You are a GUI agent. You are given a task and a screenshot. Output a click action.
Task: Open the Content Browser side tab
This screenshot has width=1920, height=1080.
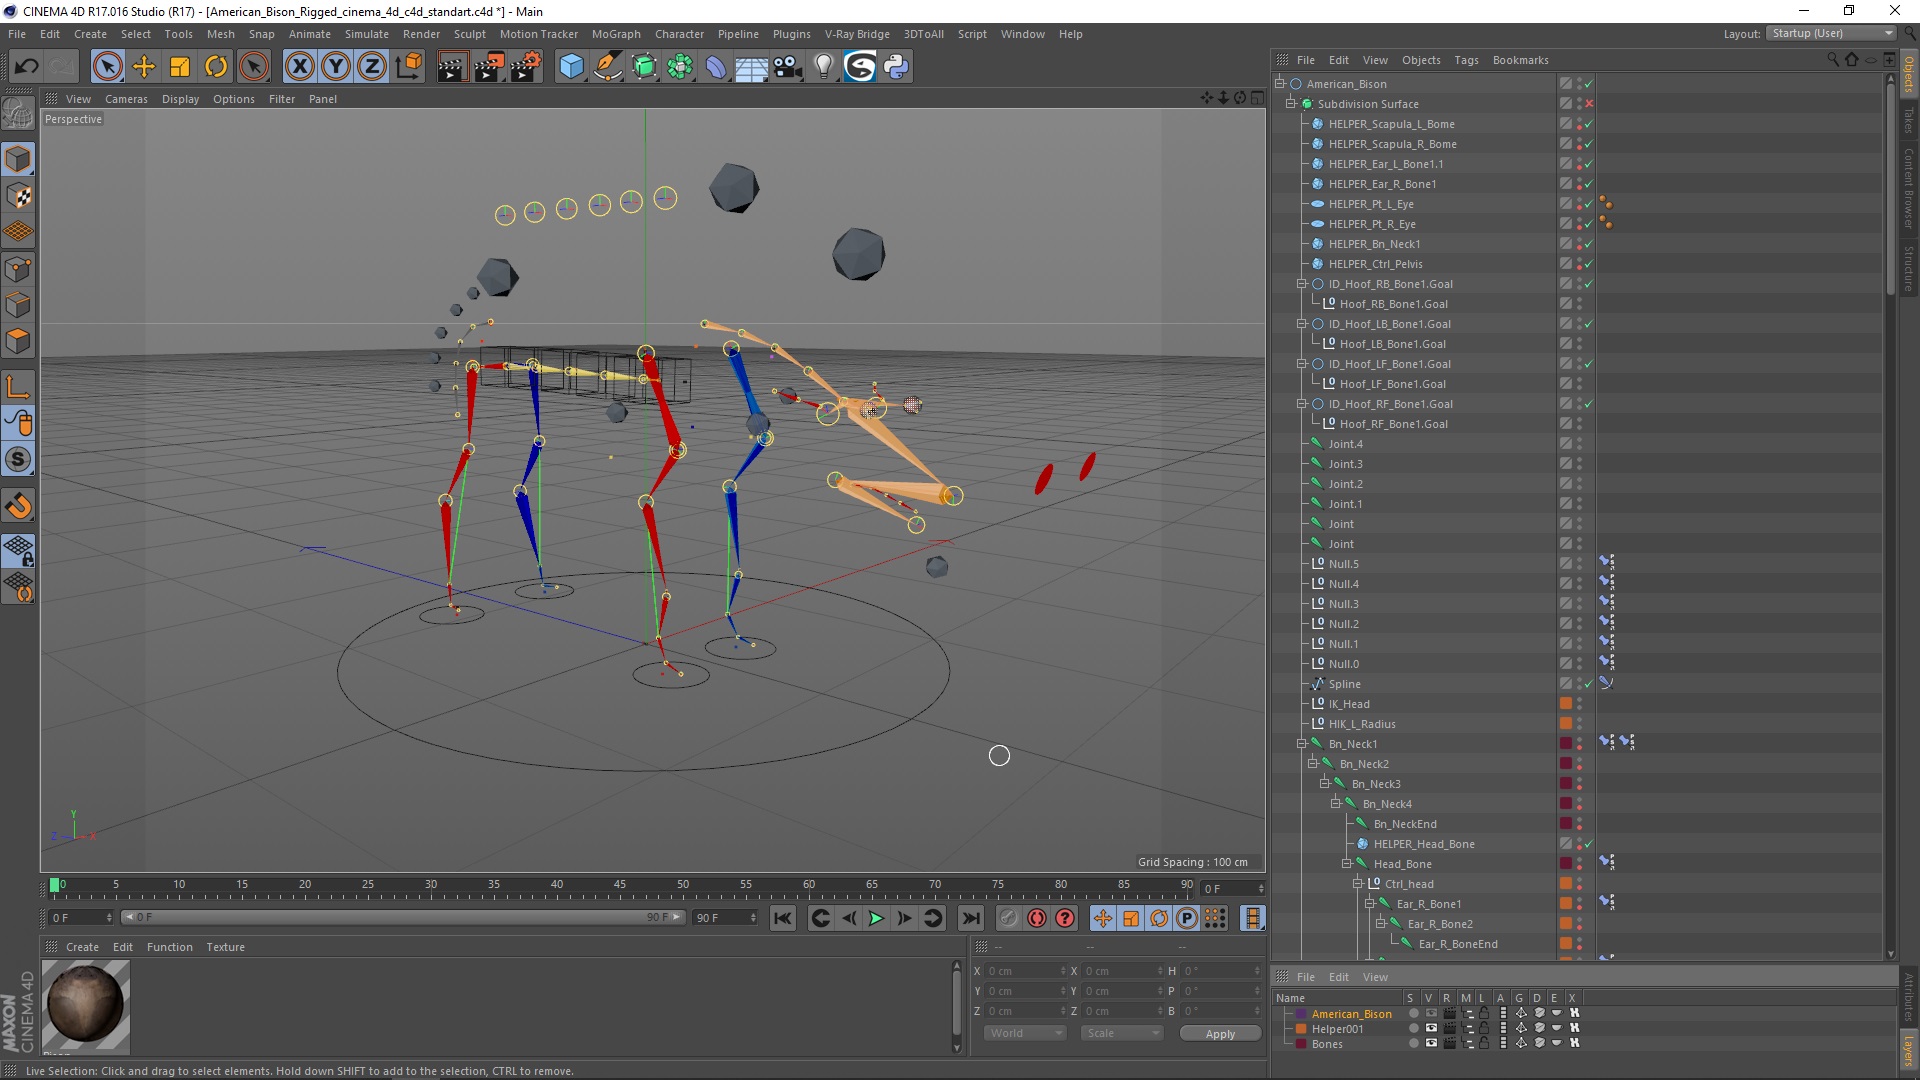1909,188
